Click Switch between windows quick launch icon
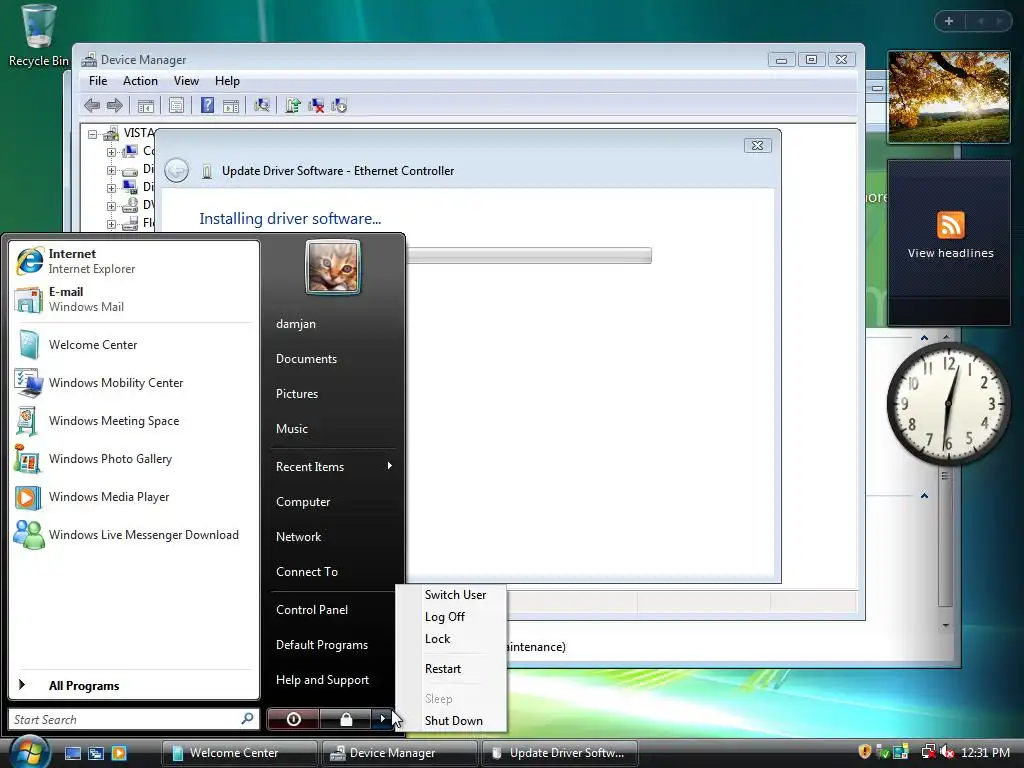 (96, 753)
